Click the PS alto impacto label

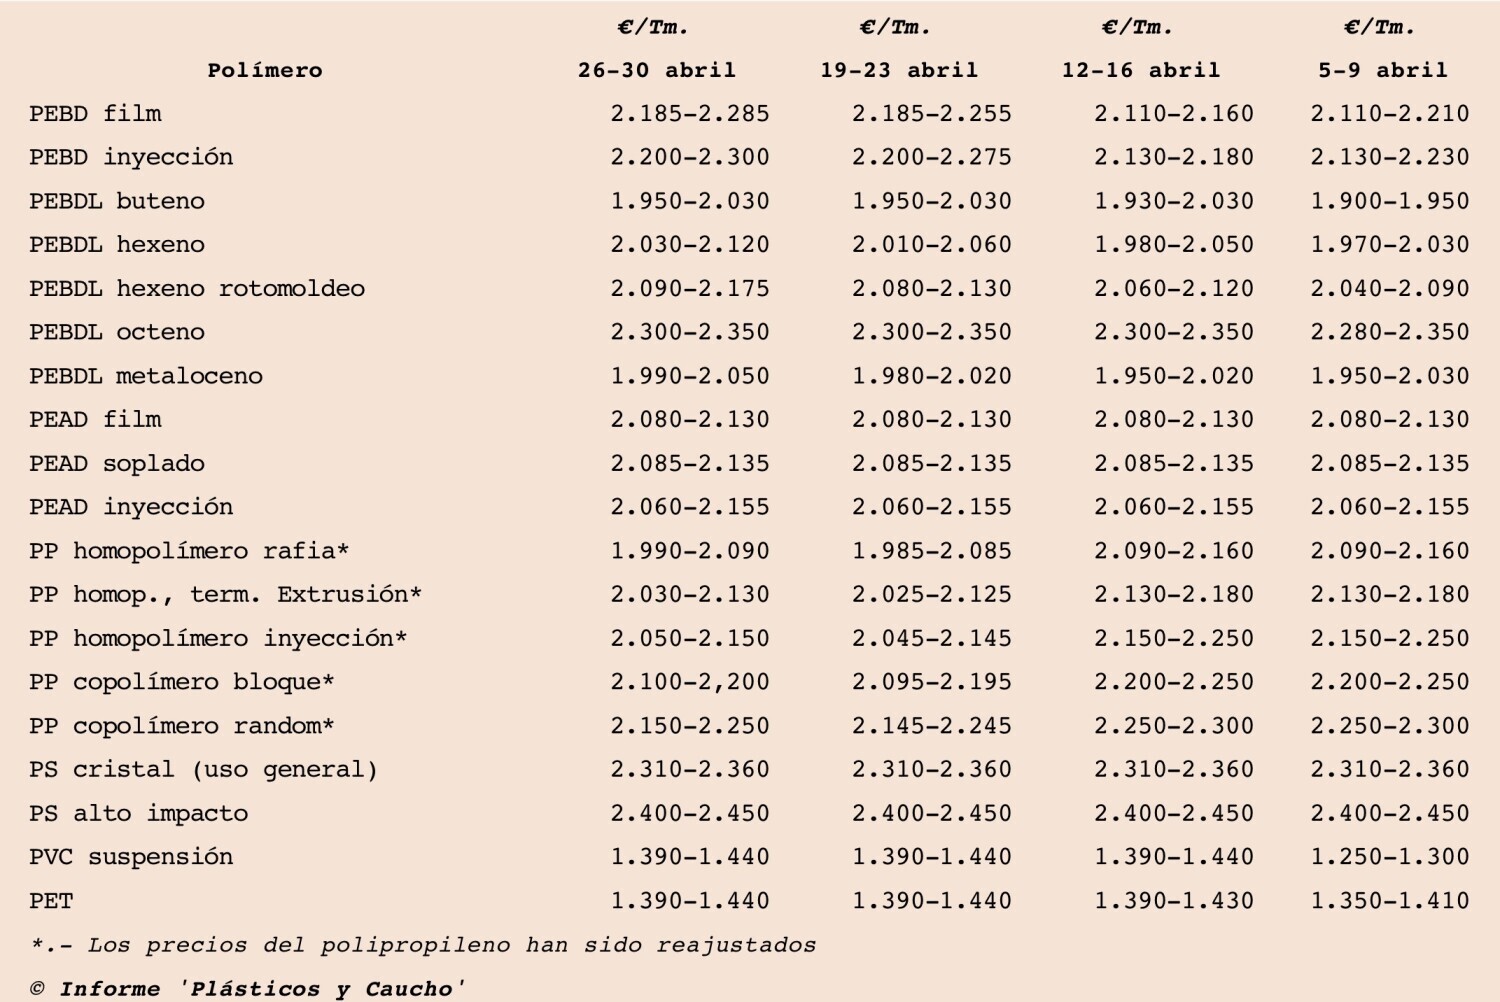point(139,814)
